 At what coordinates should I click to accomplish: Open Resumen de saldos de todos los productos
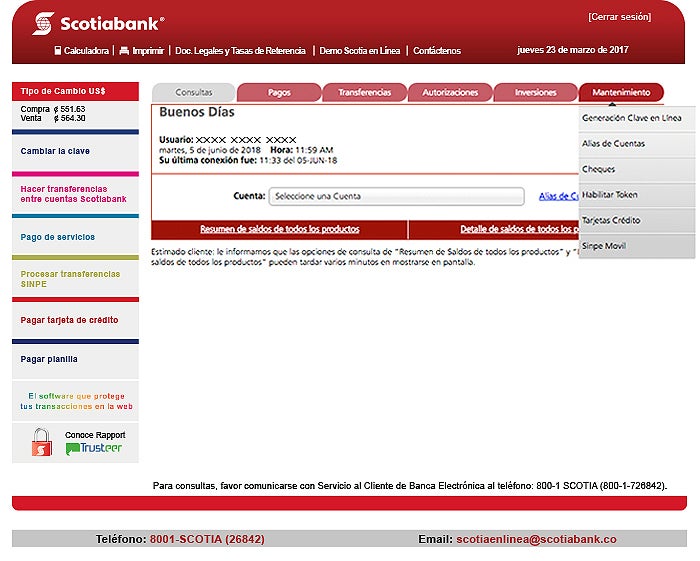click(x=279, y=229)
